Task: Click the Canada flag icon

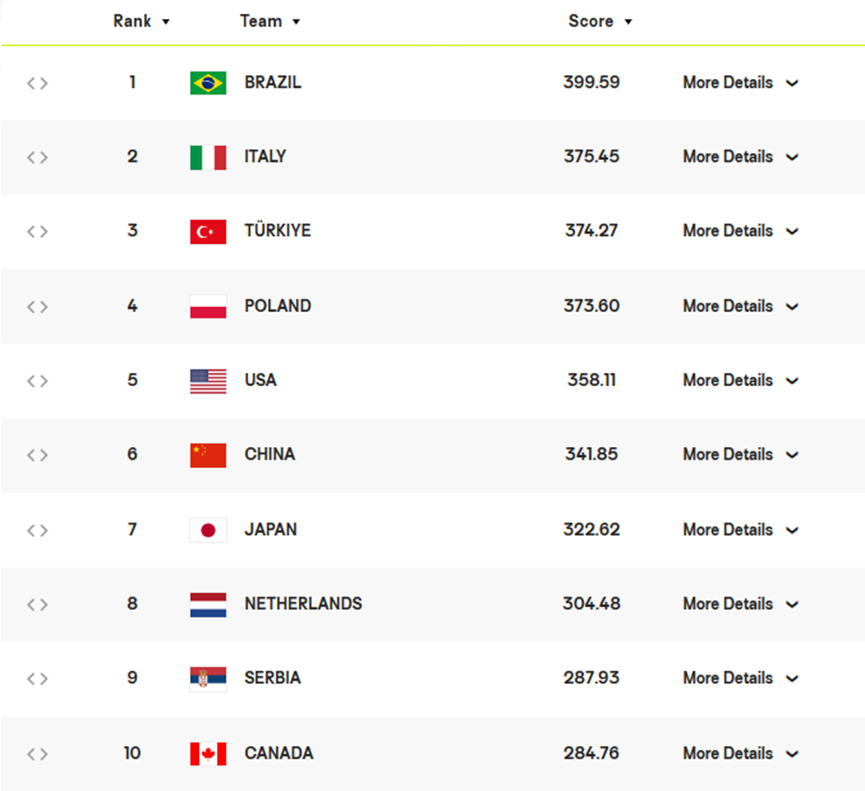Action: pyautogui.click(x=208, y=753)
